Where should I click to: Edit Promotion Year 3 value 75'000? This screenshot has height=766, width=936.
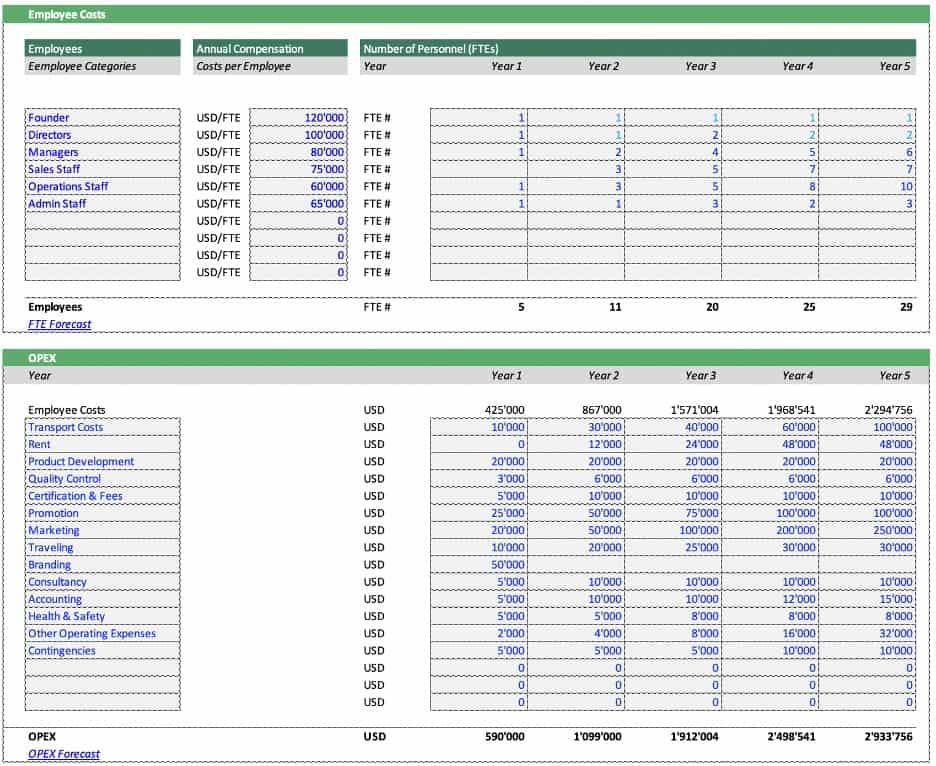673,513
